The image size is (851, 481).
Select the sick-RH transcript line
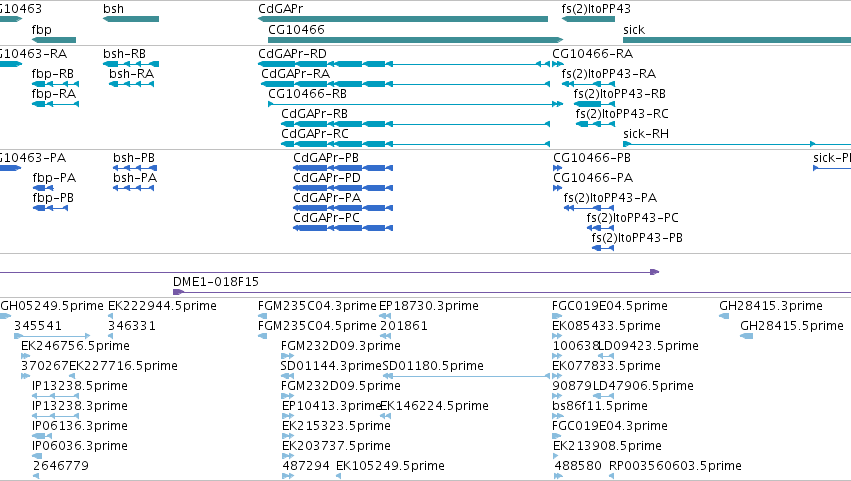click(x=737, y=144)
